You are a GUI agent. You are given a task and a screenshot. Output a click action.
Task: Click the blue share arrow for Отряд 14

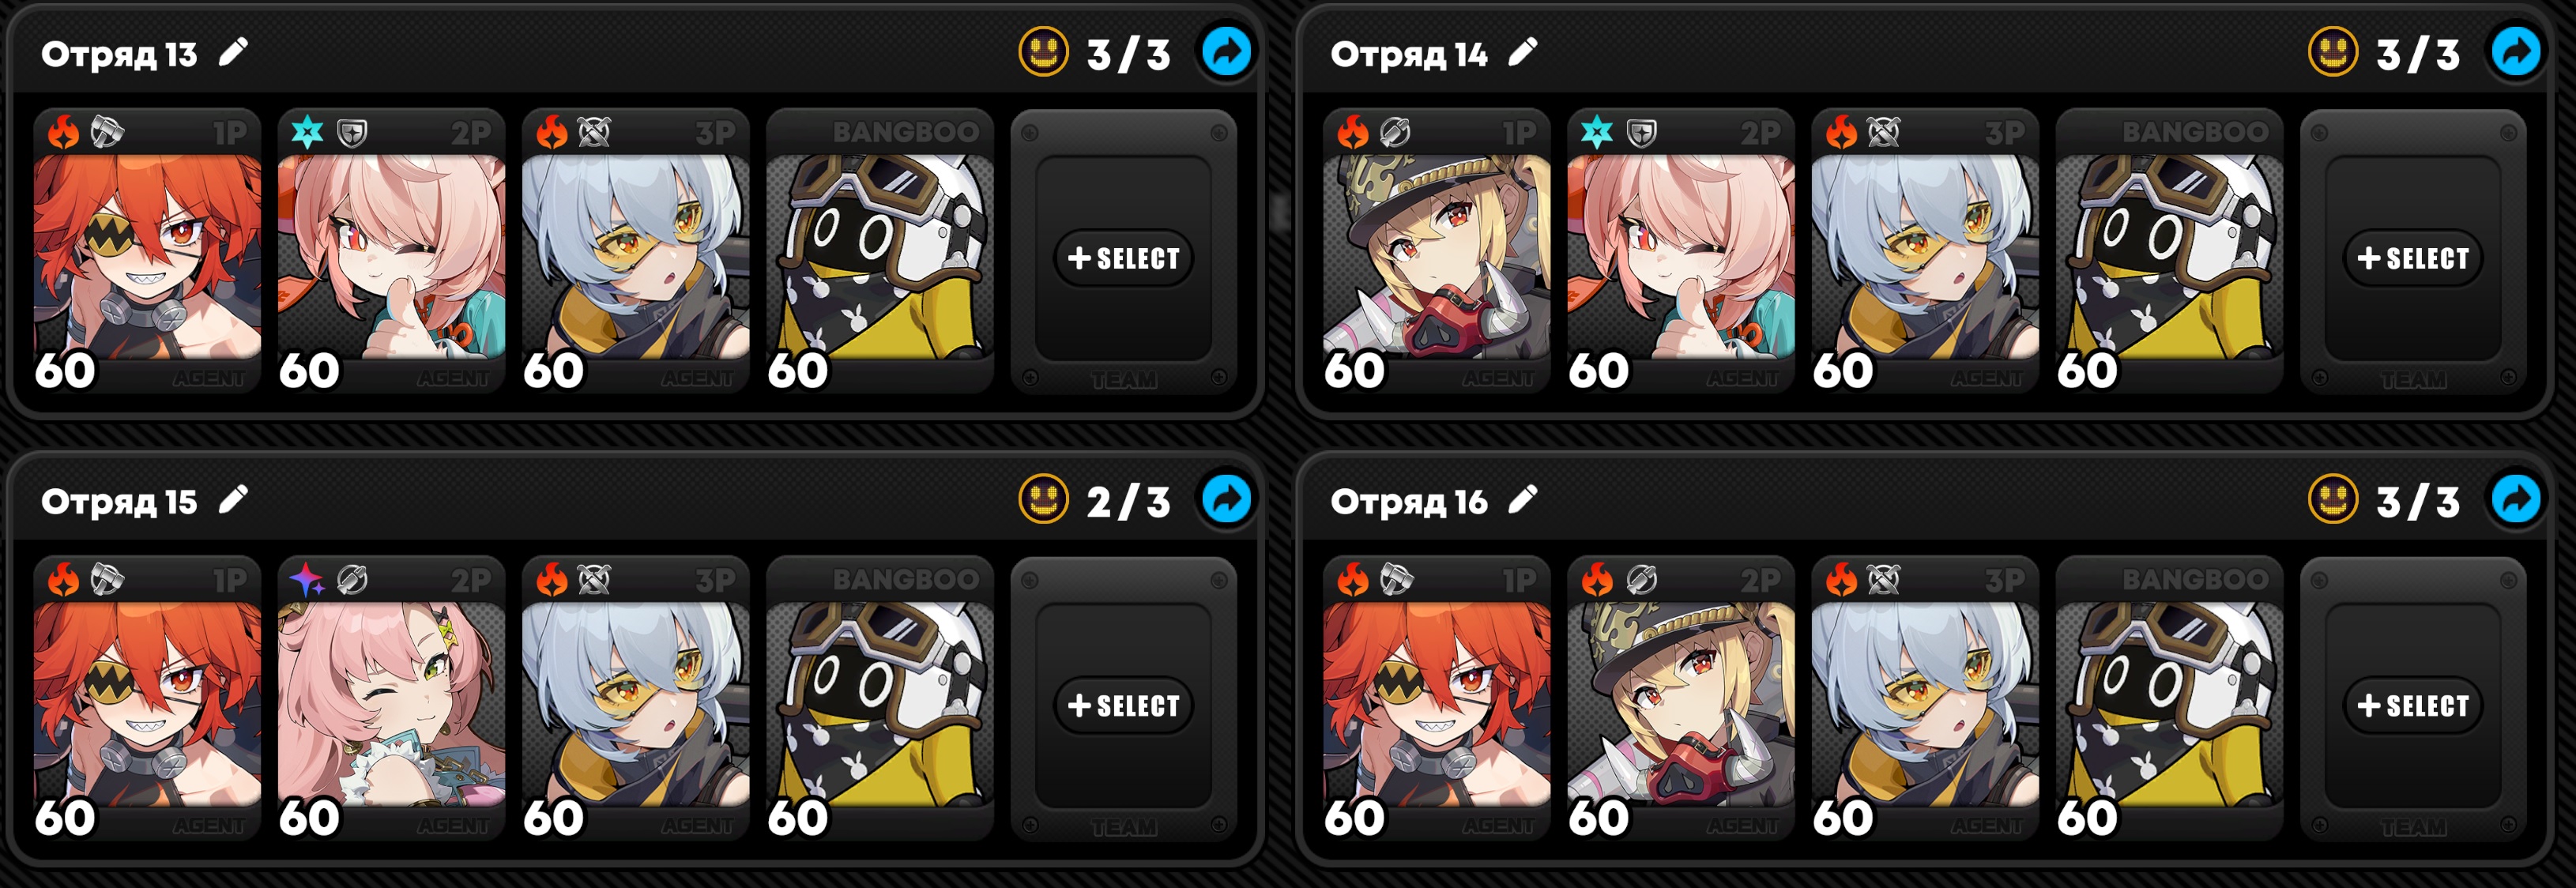pyautogui.click(x=2515, y=52)
